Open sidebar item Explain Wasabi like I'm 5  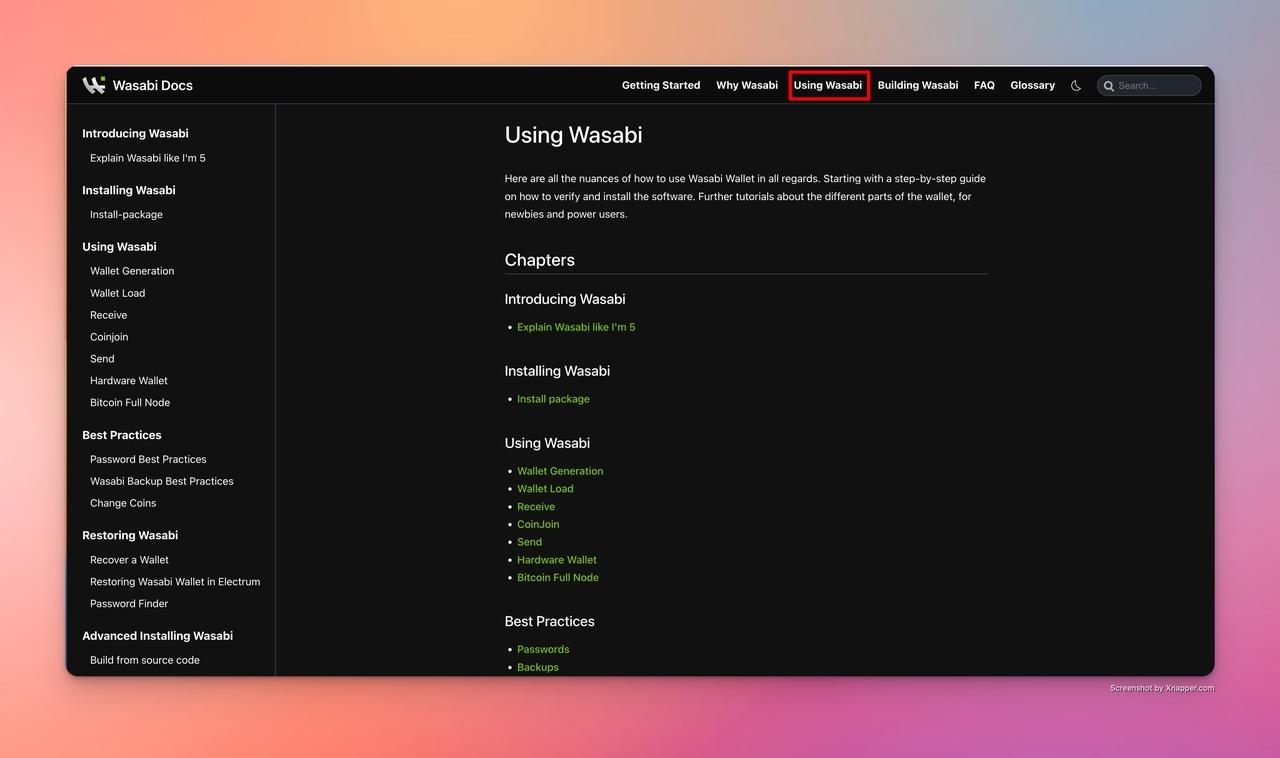[x=147, y=158]
